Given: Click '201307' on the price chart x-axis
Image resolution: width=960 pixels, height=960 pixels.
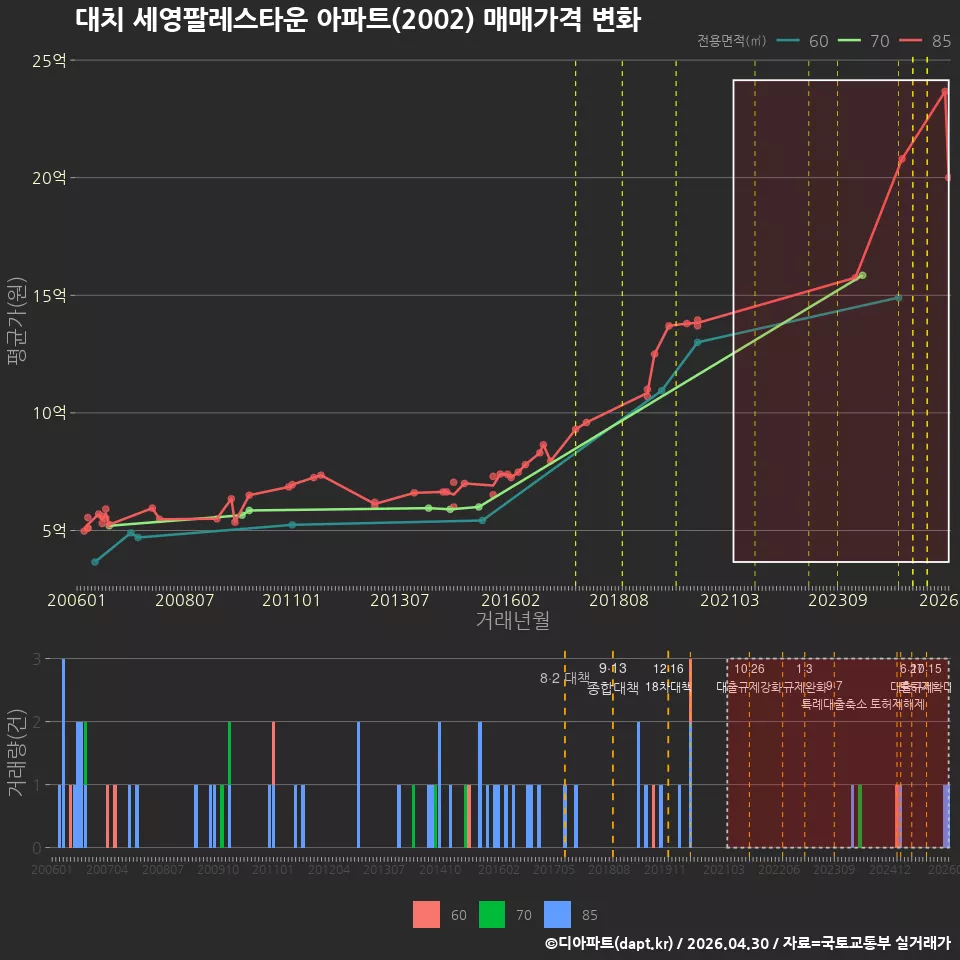Looking at the screenshot, I should [399, 600].
